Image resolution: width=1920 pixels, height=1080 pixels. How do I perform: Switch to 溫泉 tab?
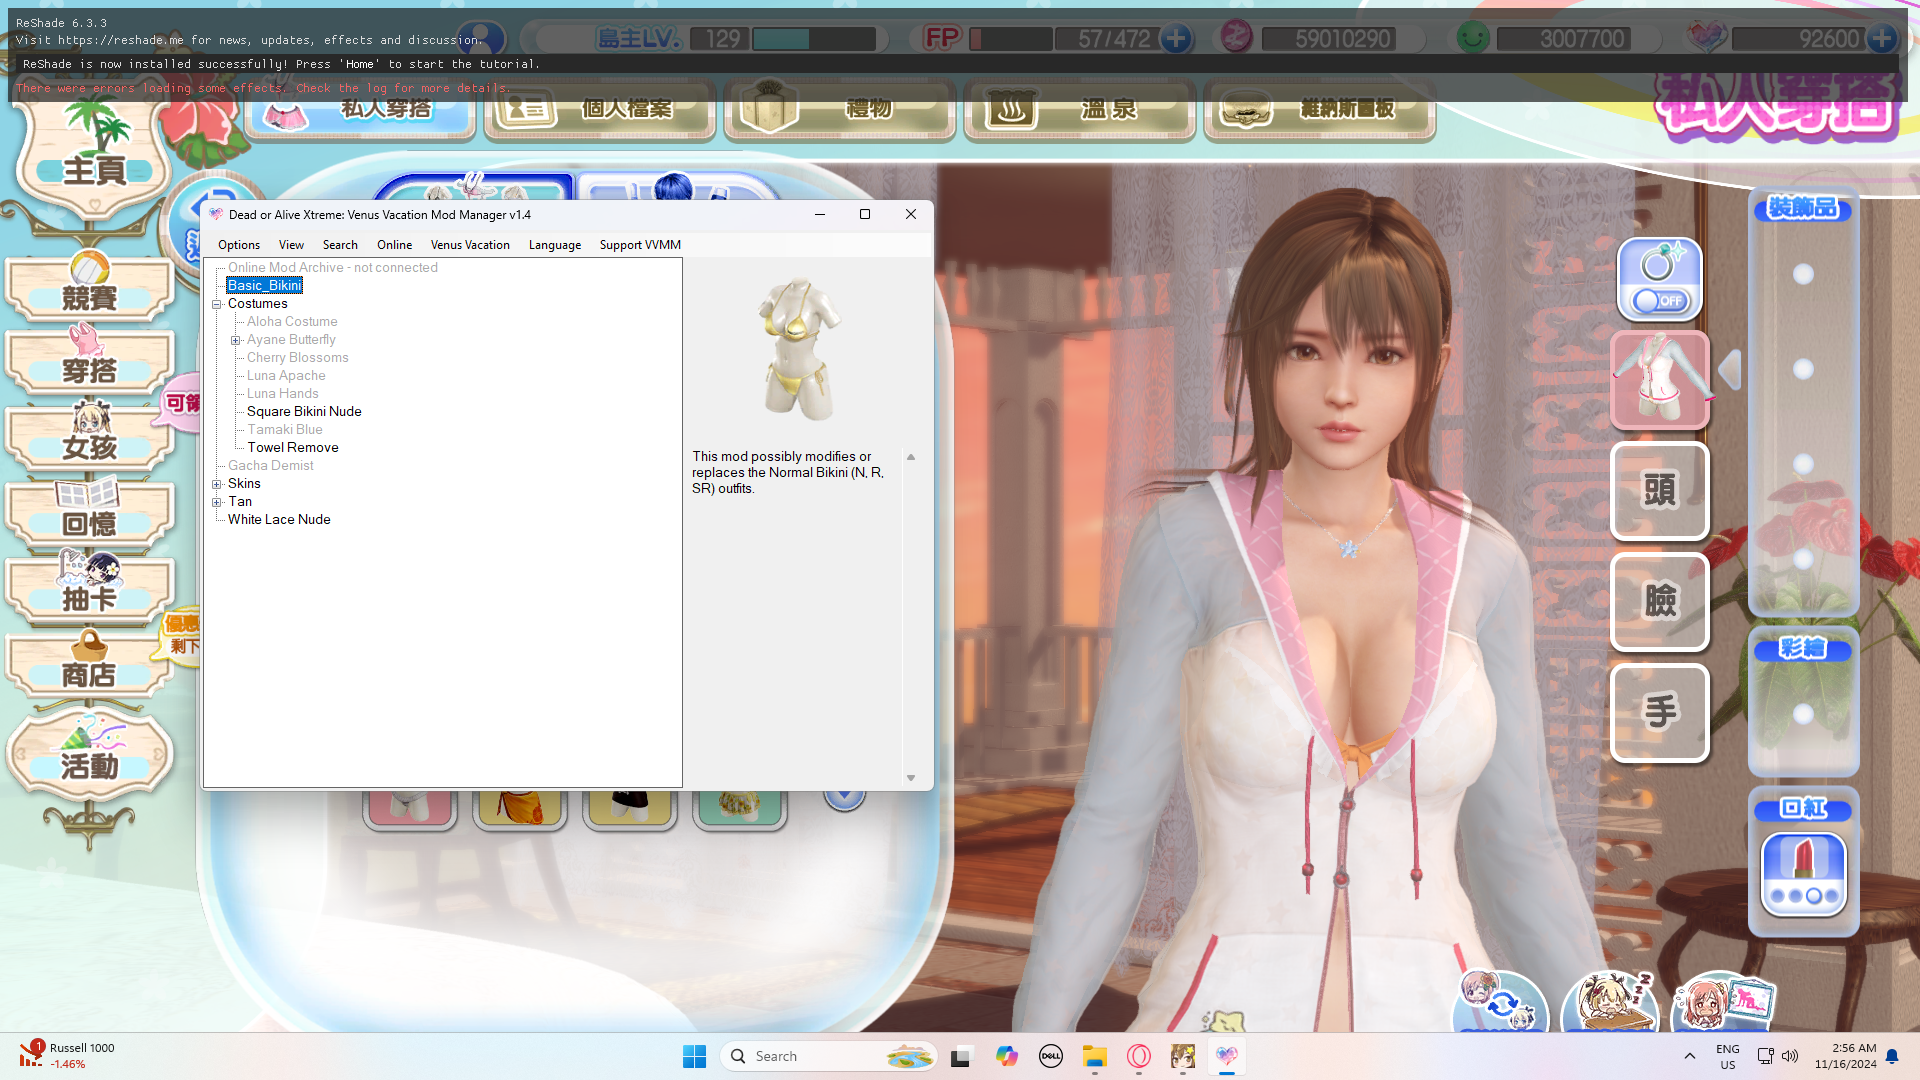tap(1080, 110)
